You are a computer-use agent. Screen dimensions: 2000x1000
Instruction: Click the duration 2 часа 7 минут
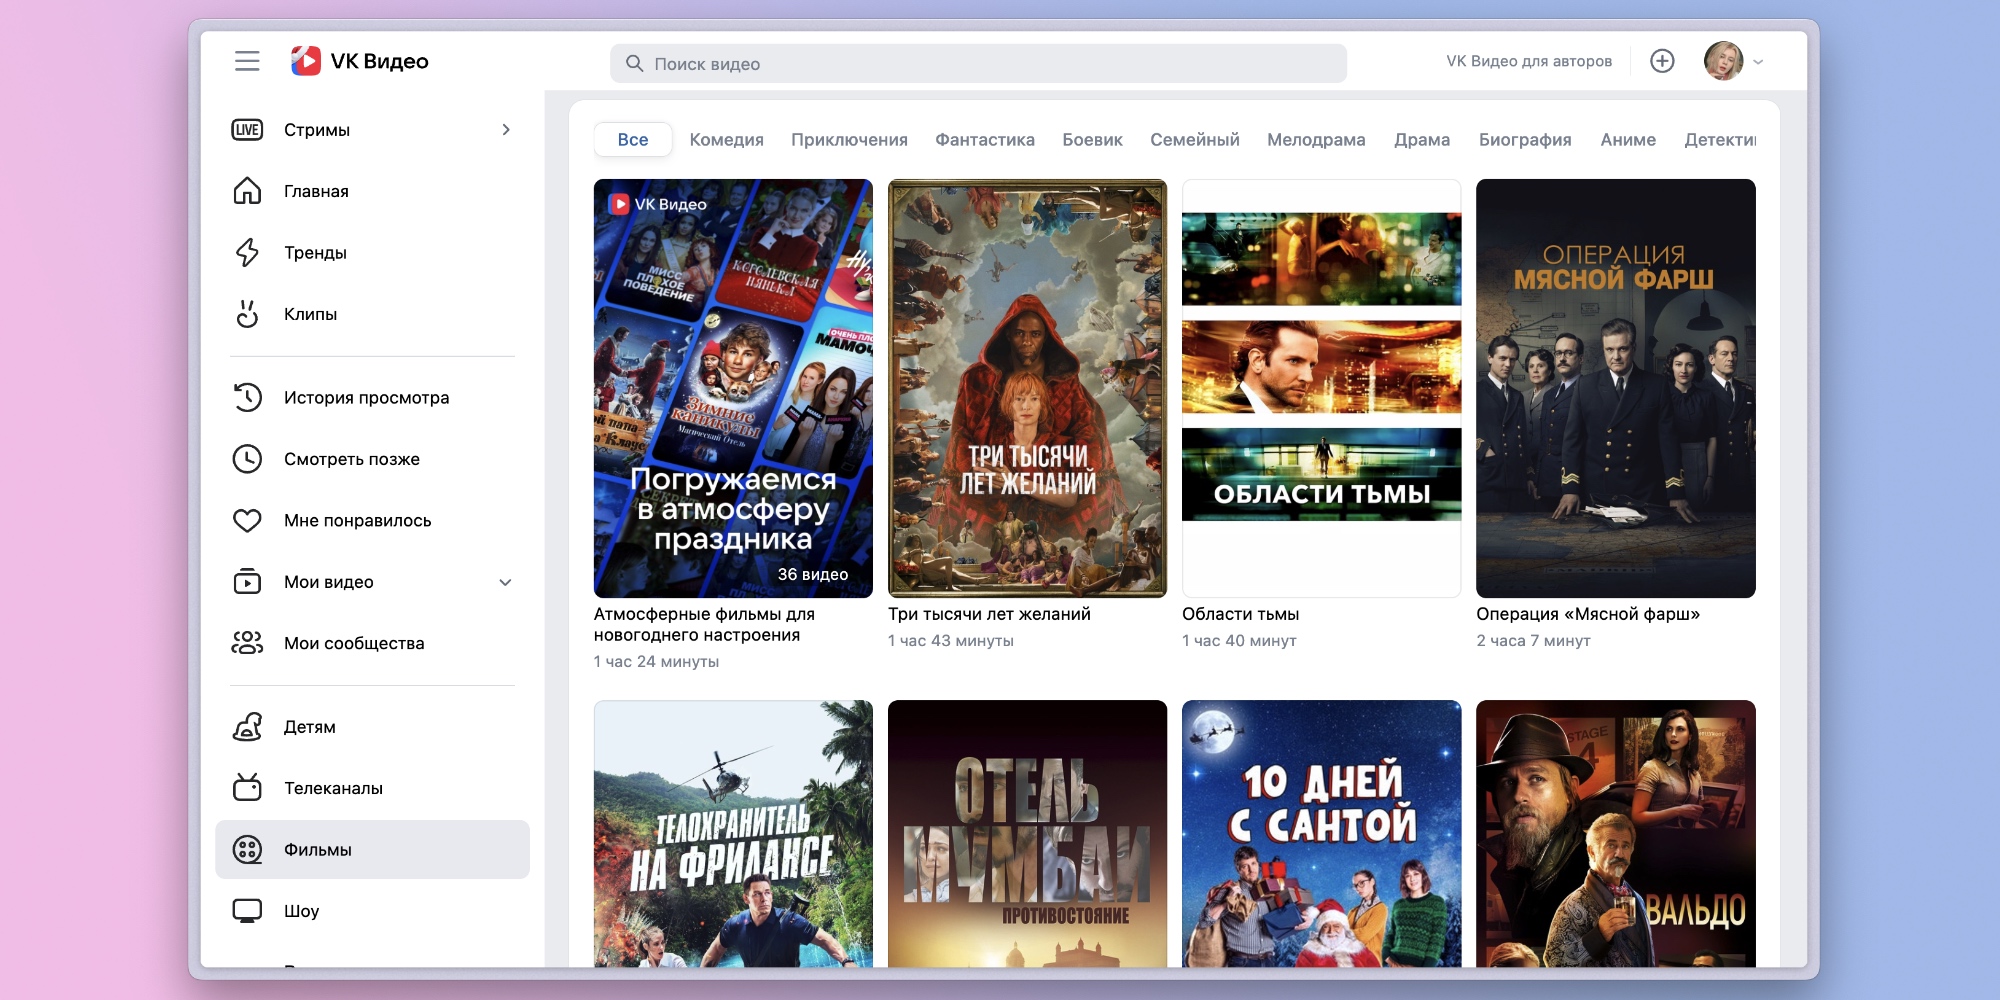tap(1533, 640)
